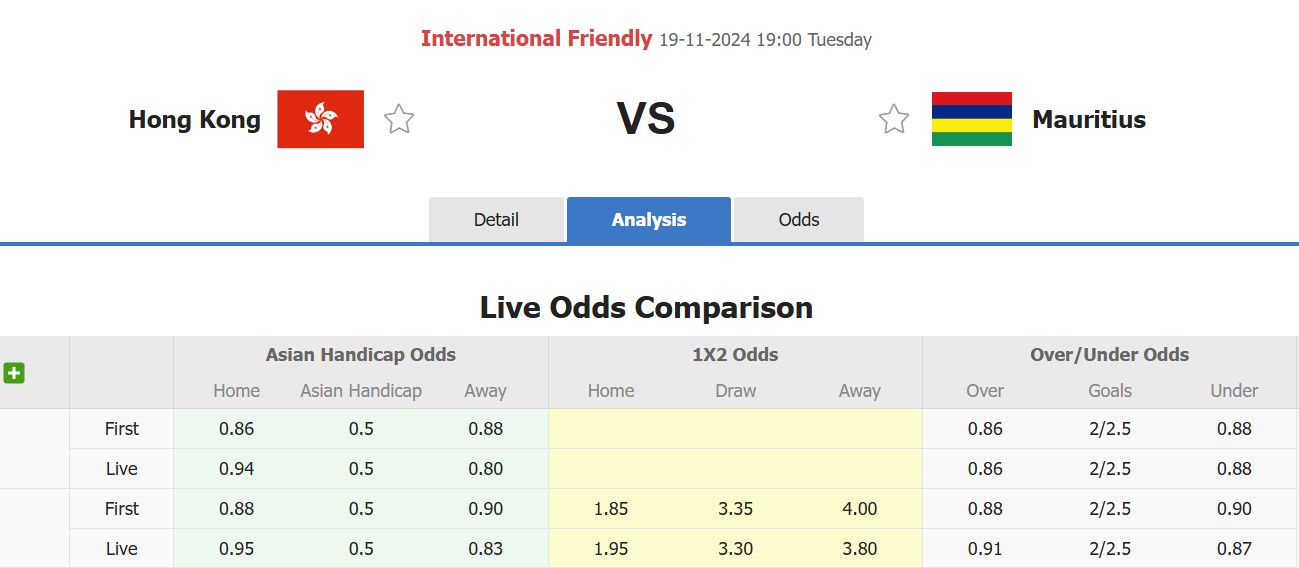Click the 0.94 live home handicap odds
The height and width of the screenshot is (568, 1299).
click(237, 469)
